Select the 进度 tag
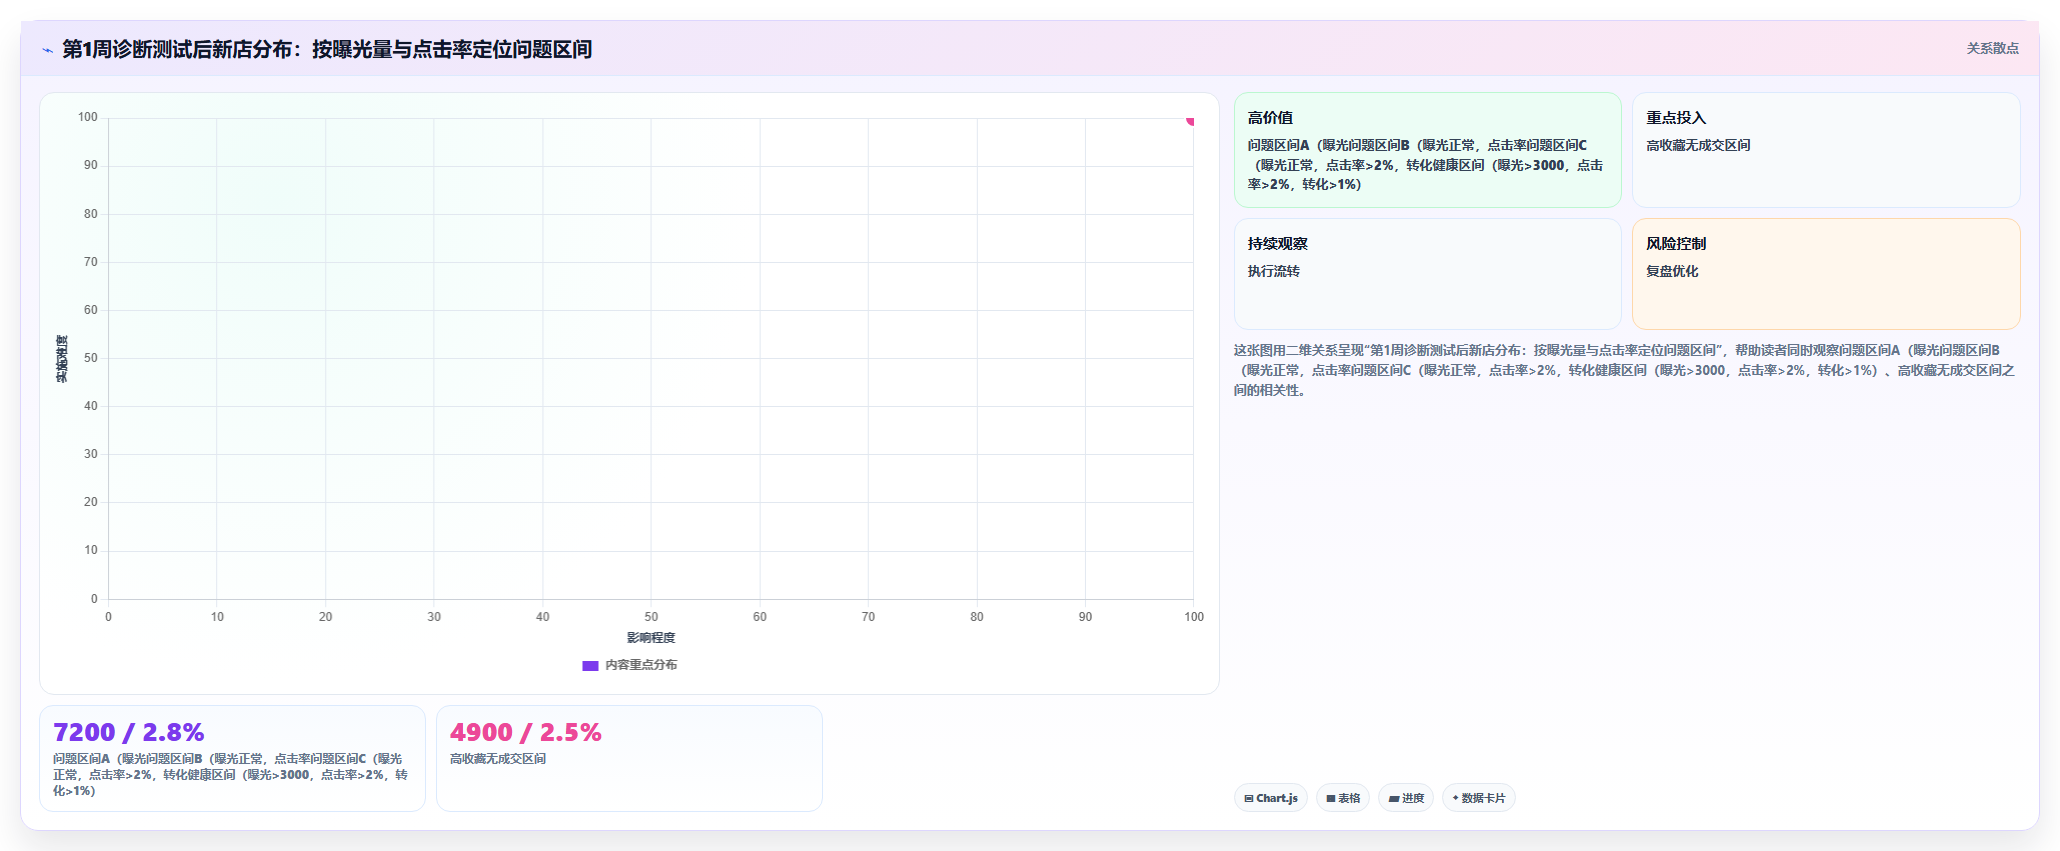Image resolution: width=2060 pixels, height=851 pixels. [1406, 798]
